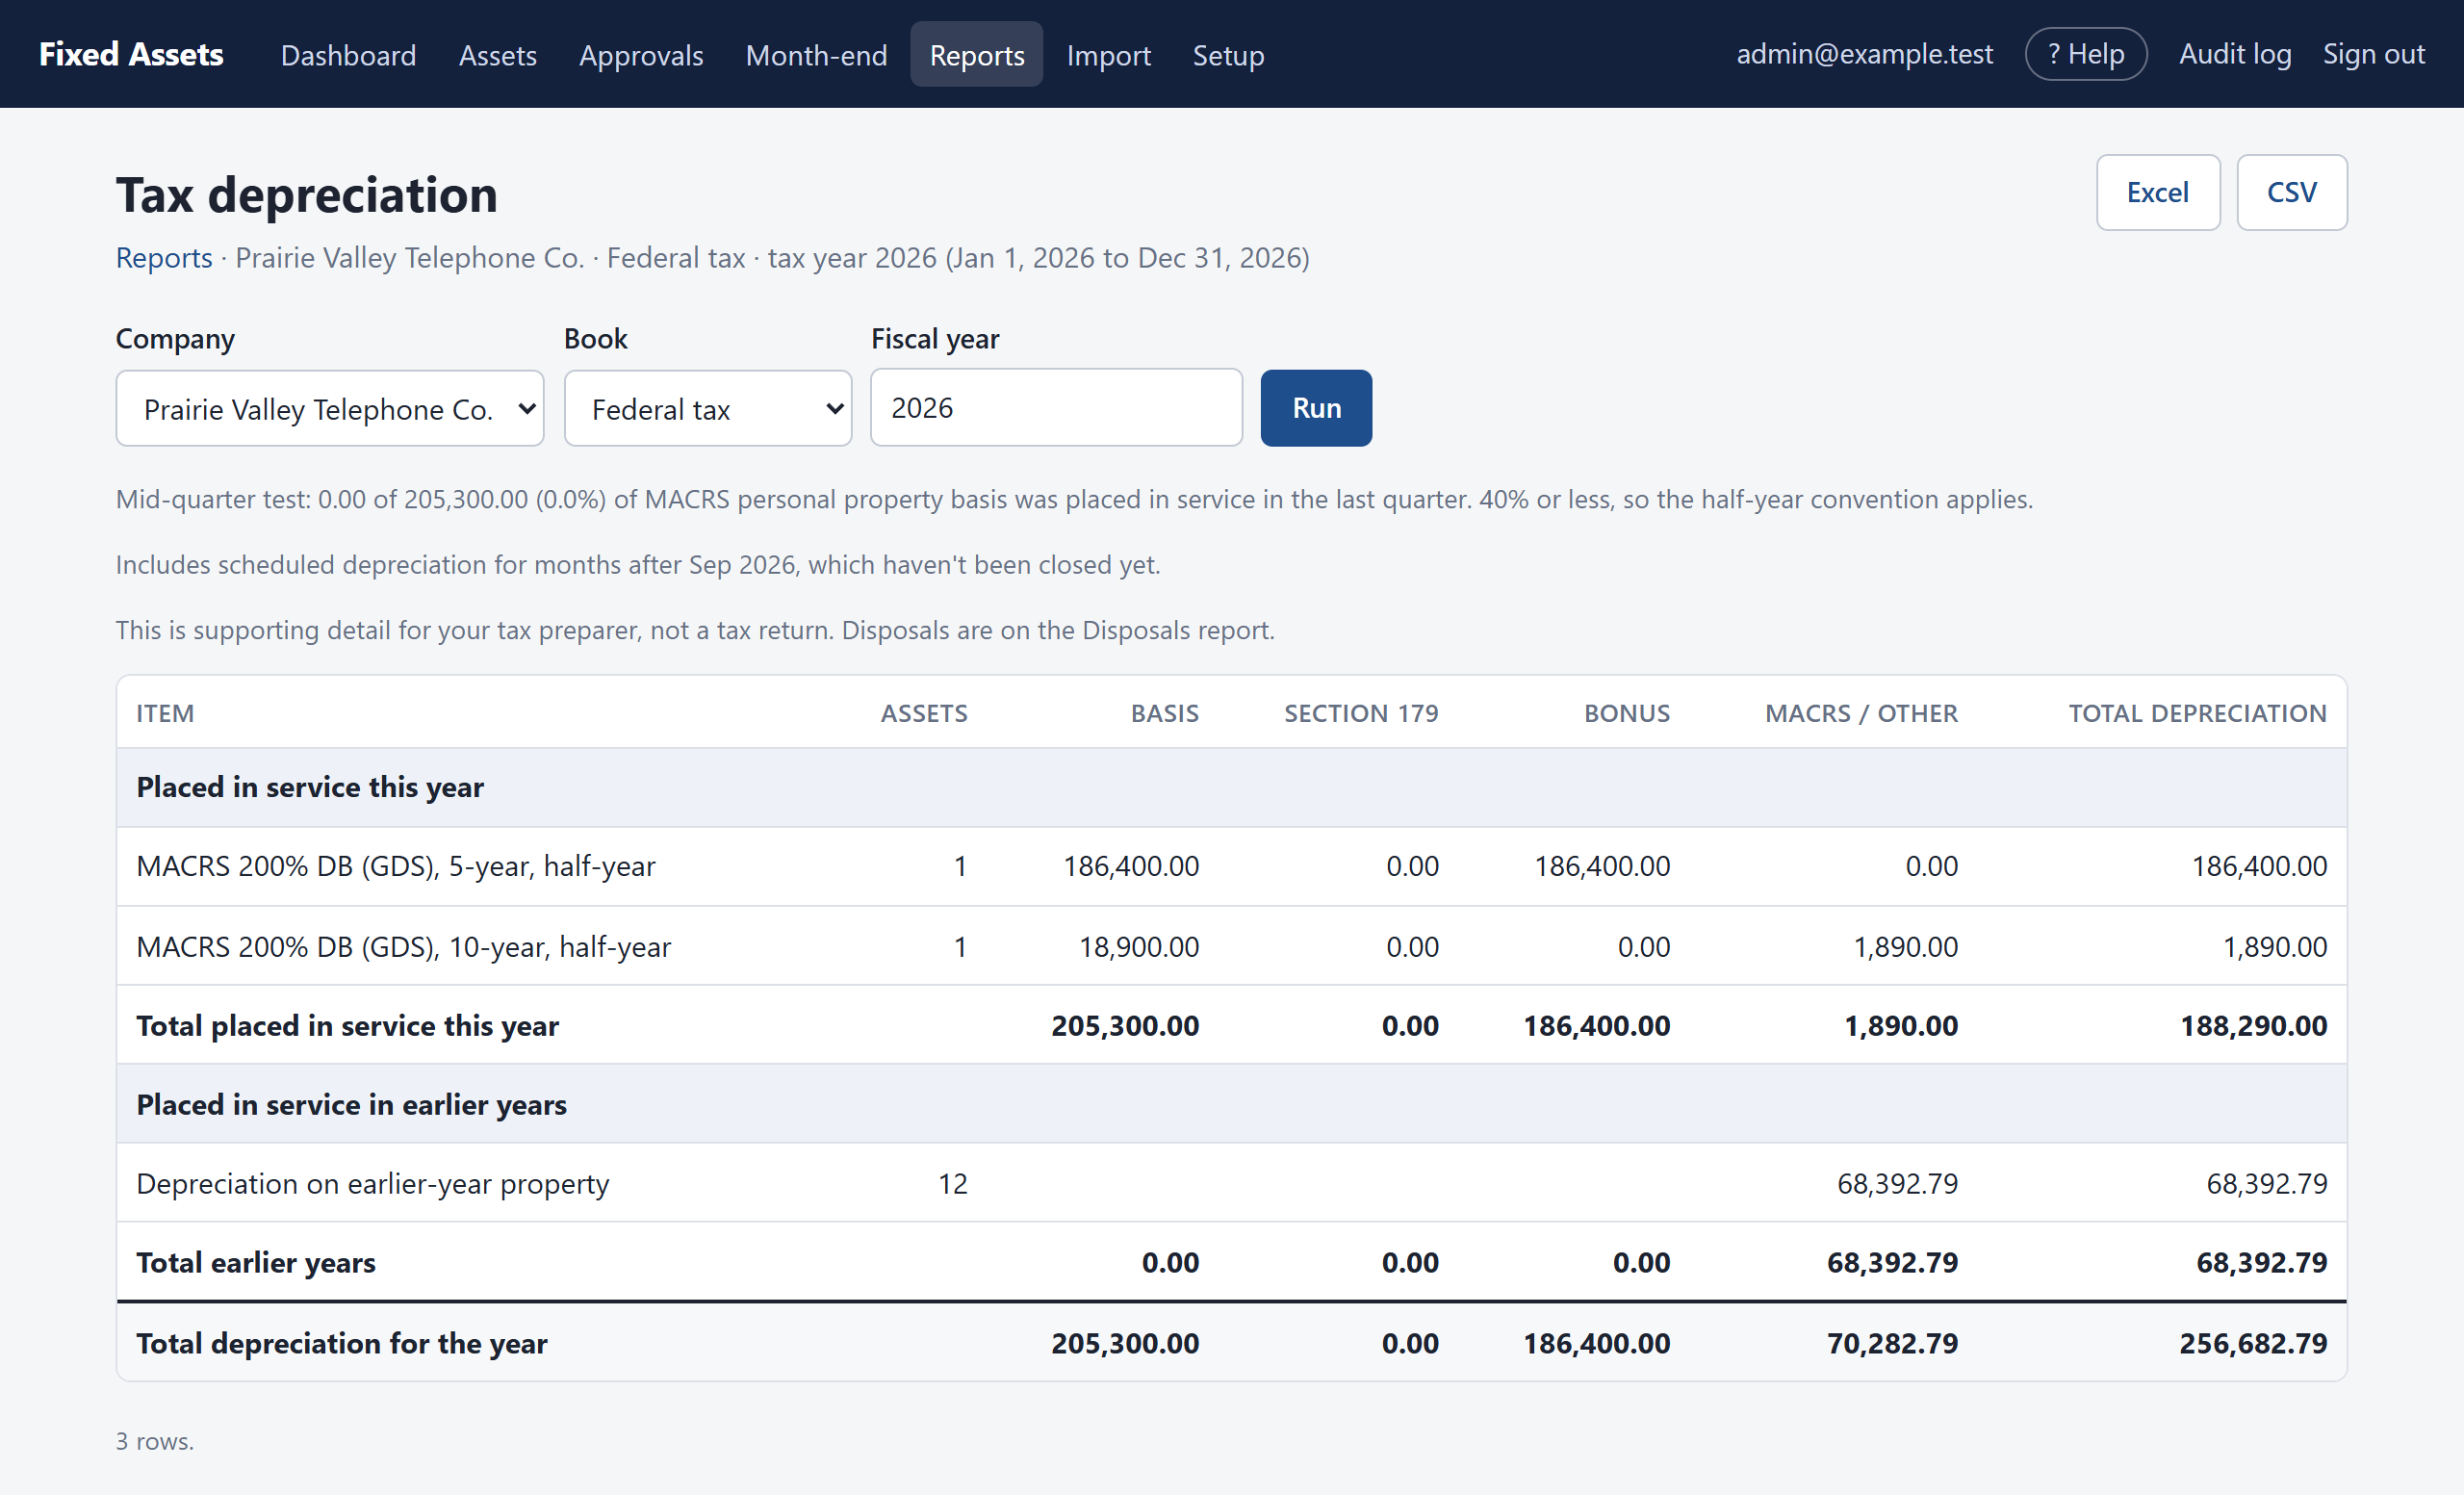Click the Placed in service this year heading
This screenshot has height=1495, width=2464.
coord(310,787)
